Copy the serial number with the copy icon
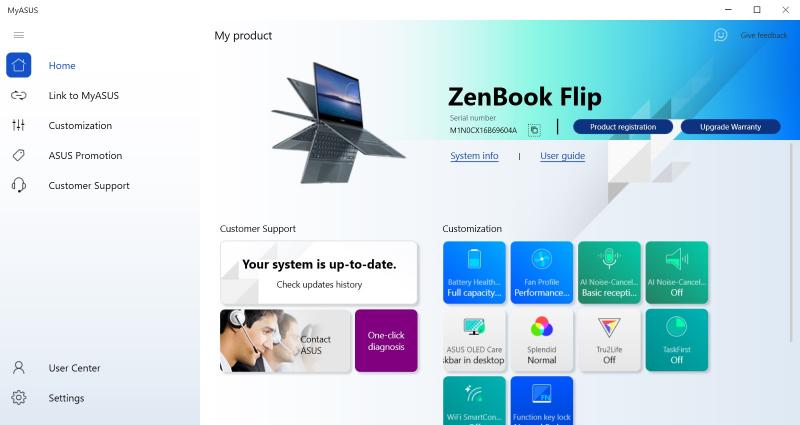The image size is (800, 425). coord(534,130)
